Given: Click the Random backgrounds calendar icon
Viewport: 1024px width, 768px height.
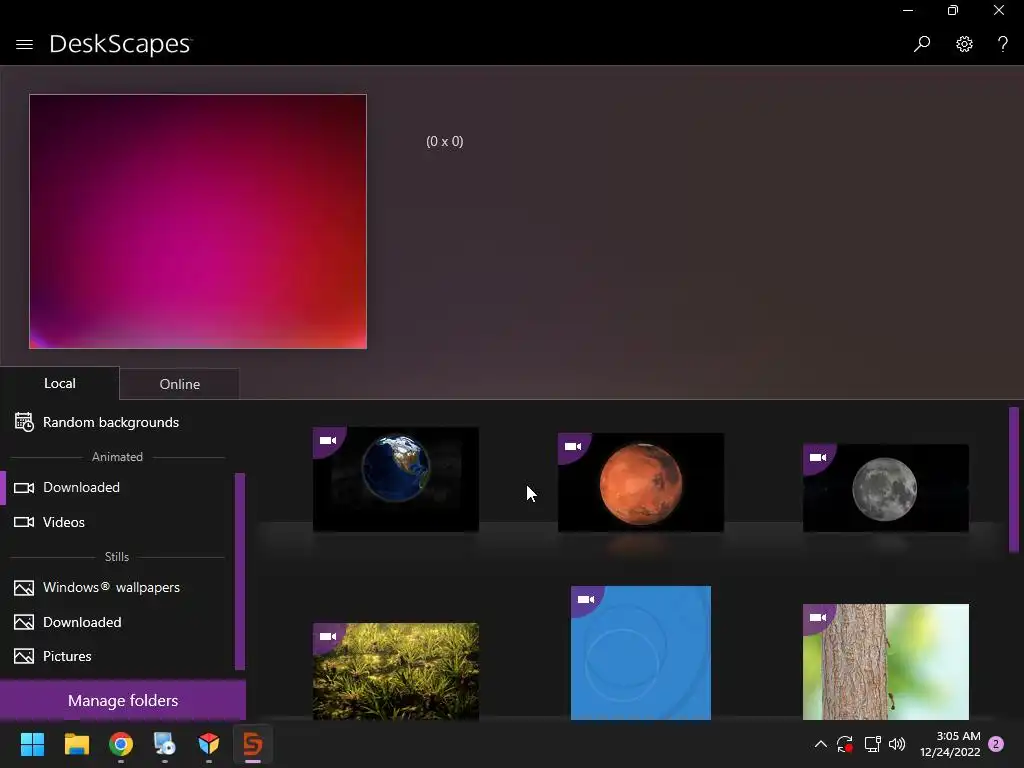Looking at the screenshot, I should (x=24, y=422).
